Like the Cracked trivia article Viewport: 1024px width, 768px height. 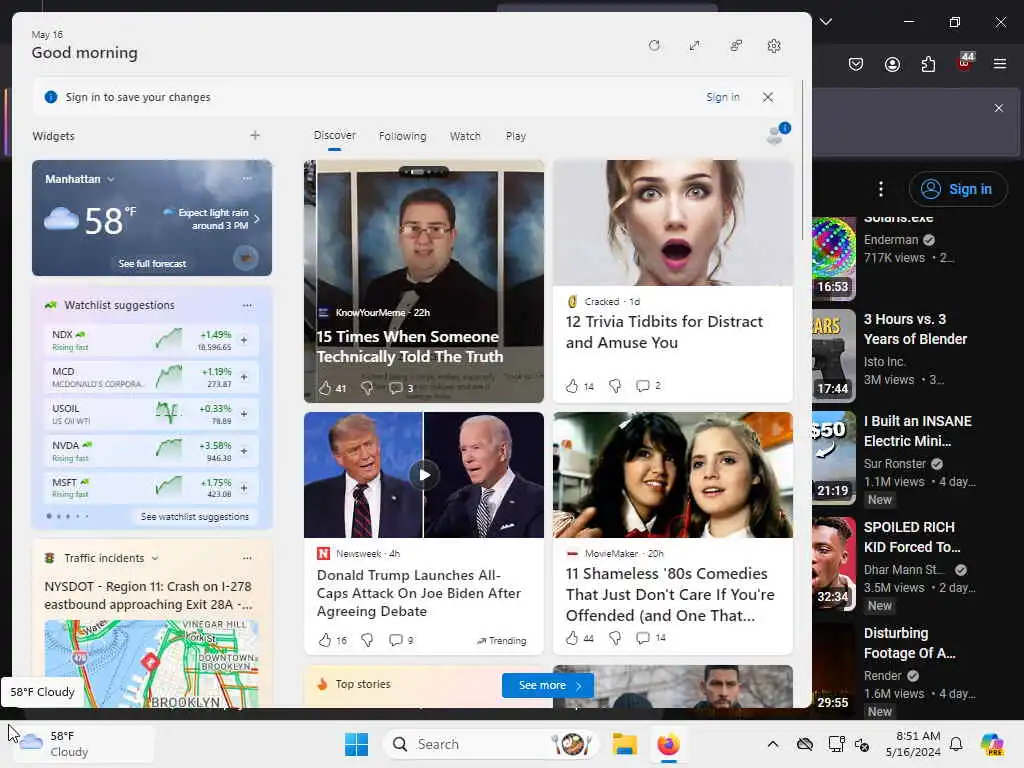[572, 386]
